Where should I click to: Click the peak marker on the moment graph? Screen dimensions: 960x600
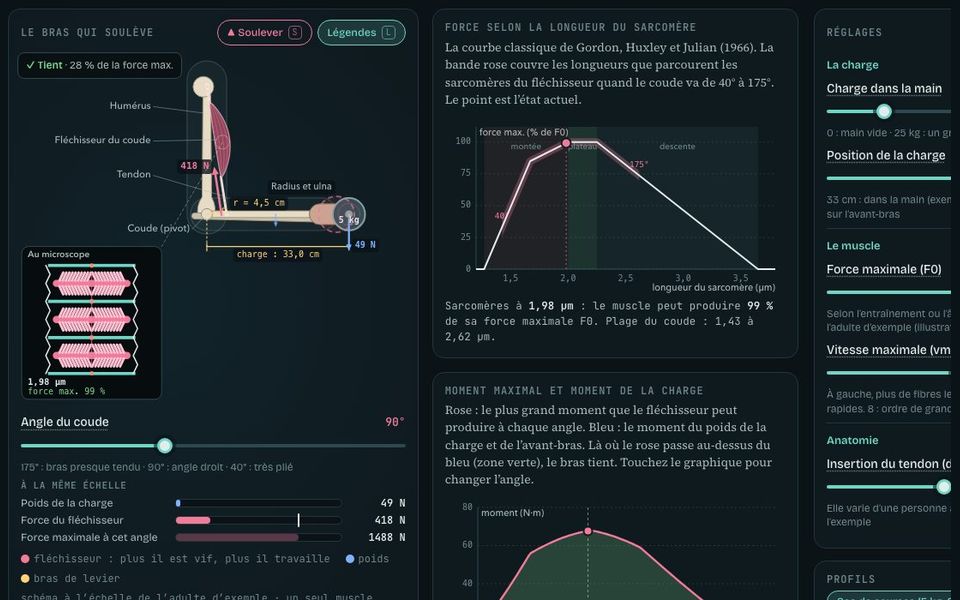click(588, 531)
